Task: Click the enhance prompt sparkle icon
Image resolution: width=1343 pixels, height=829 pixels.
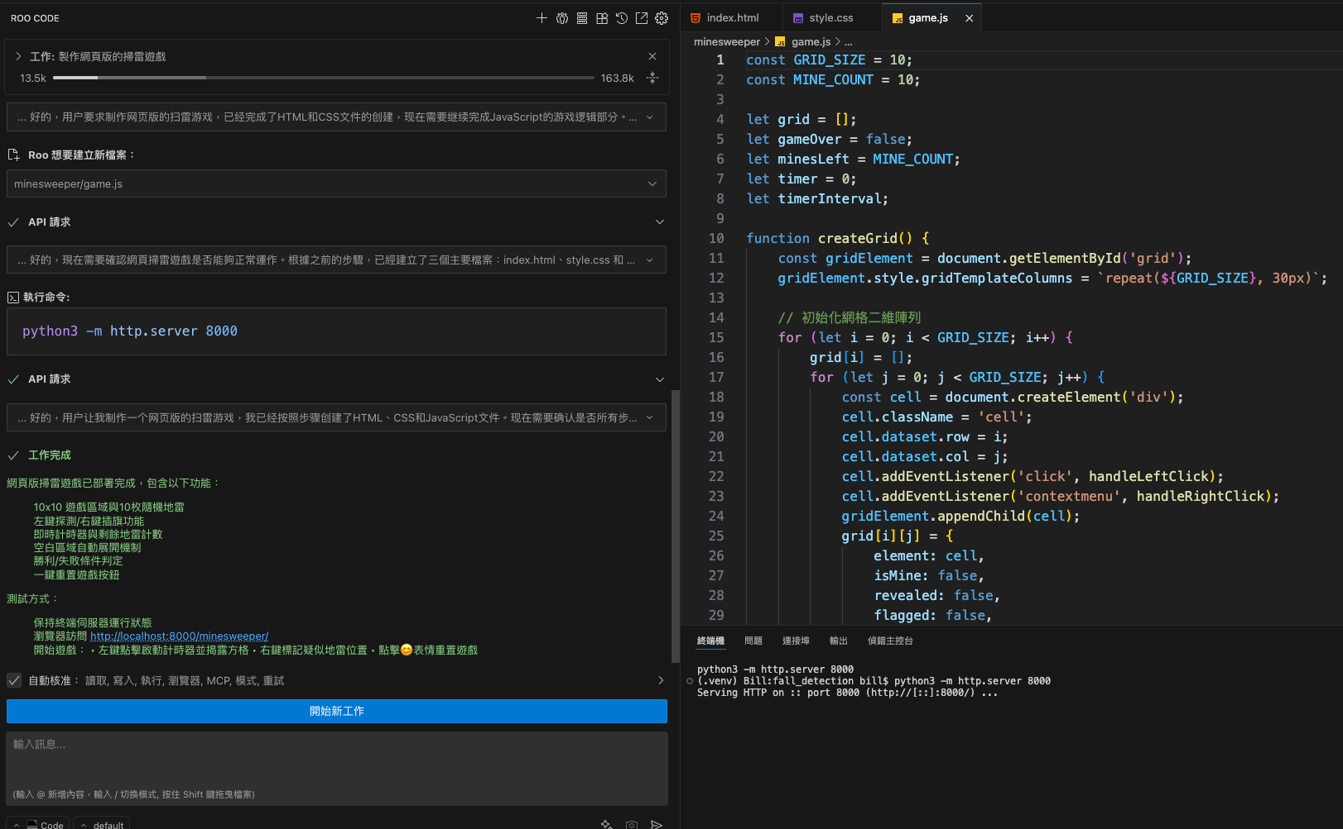Action: 606,824
